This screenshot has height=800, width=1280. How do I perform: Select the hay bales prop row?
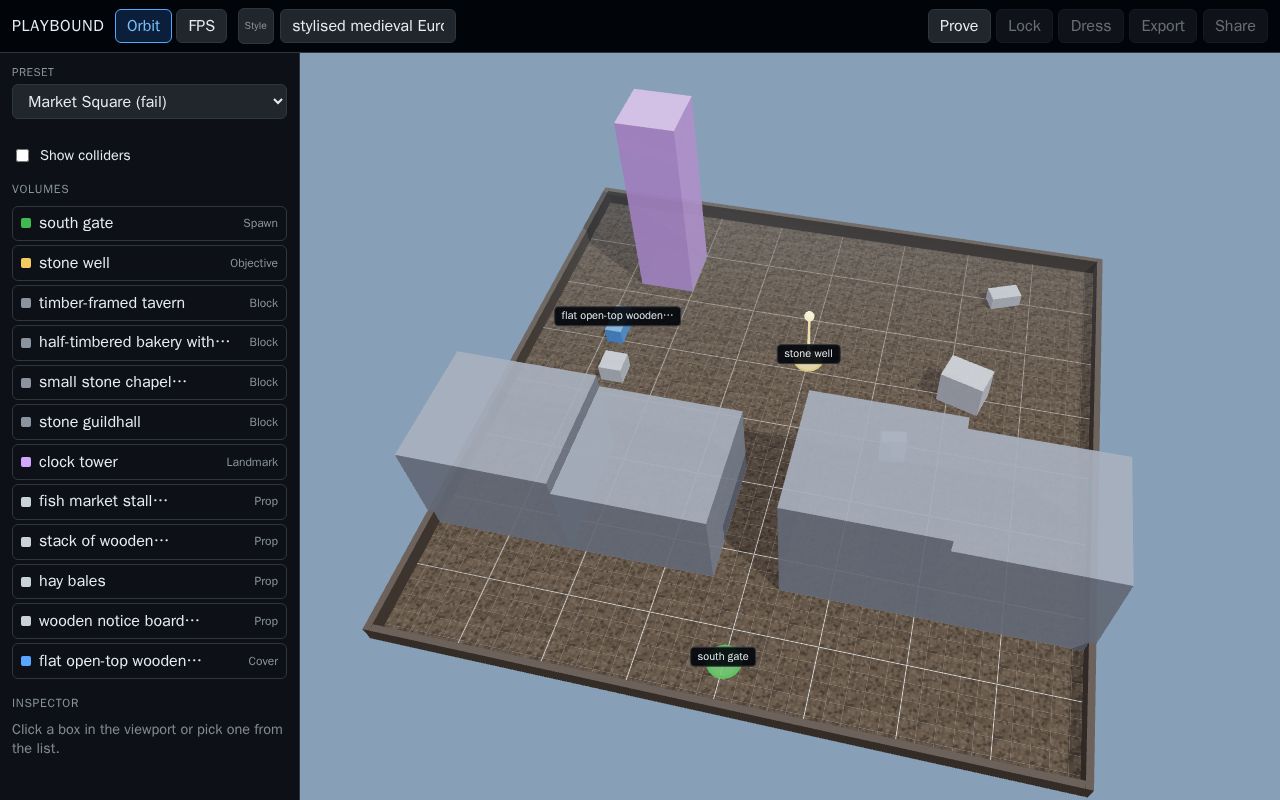tap(149, 581)
